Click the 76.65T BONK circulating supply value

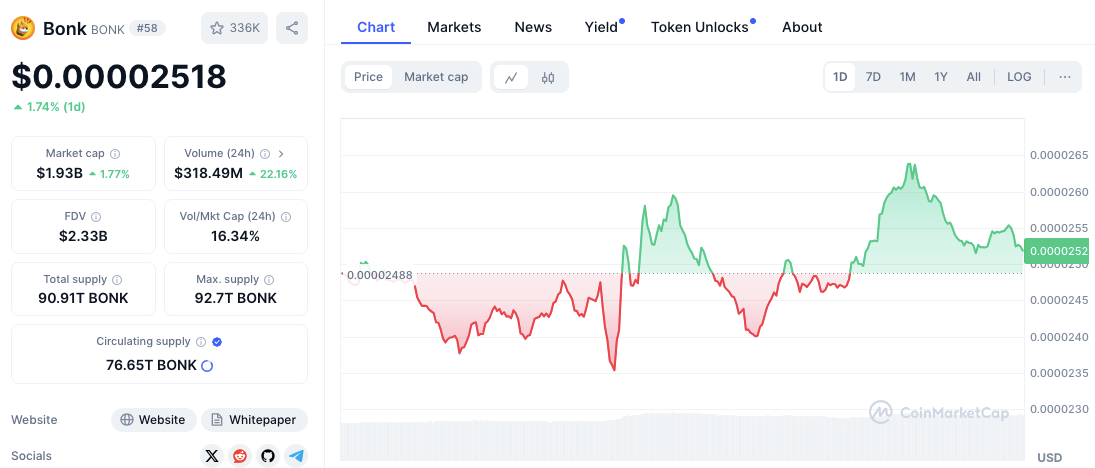point(151,365)
